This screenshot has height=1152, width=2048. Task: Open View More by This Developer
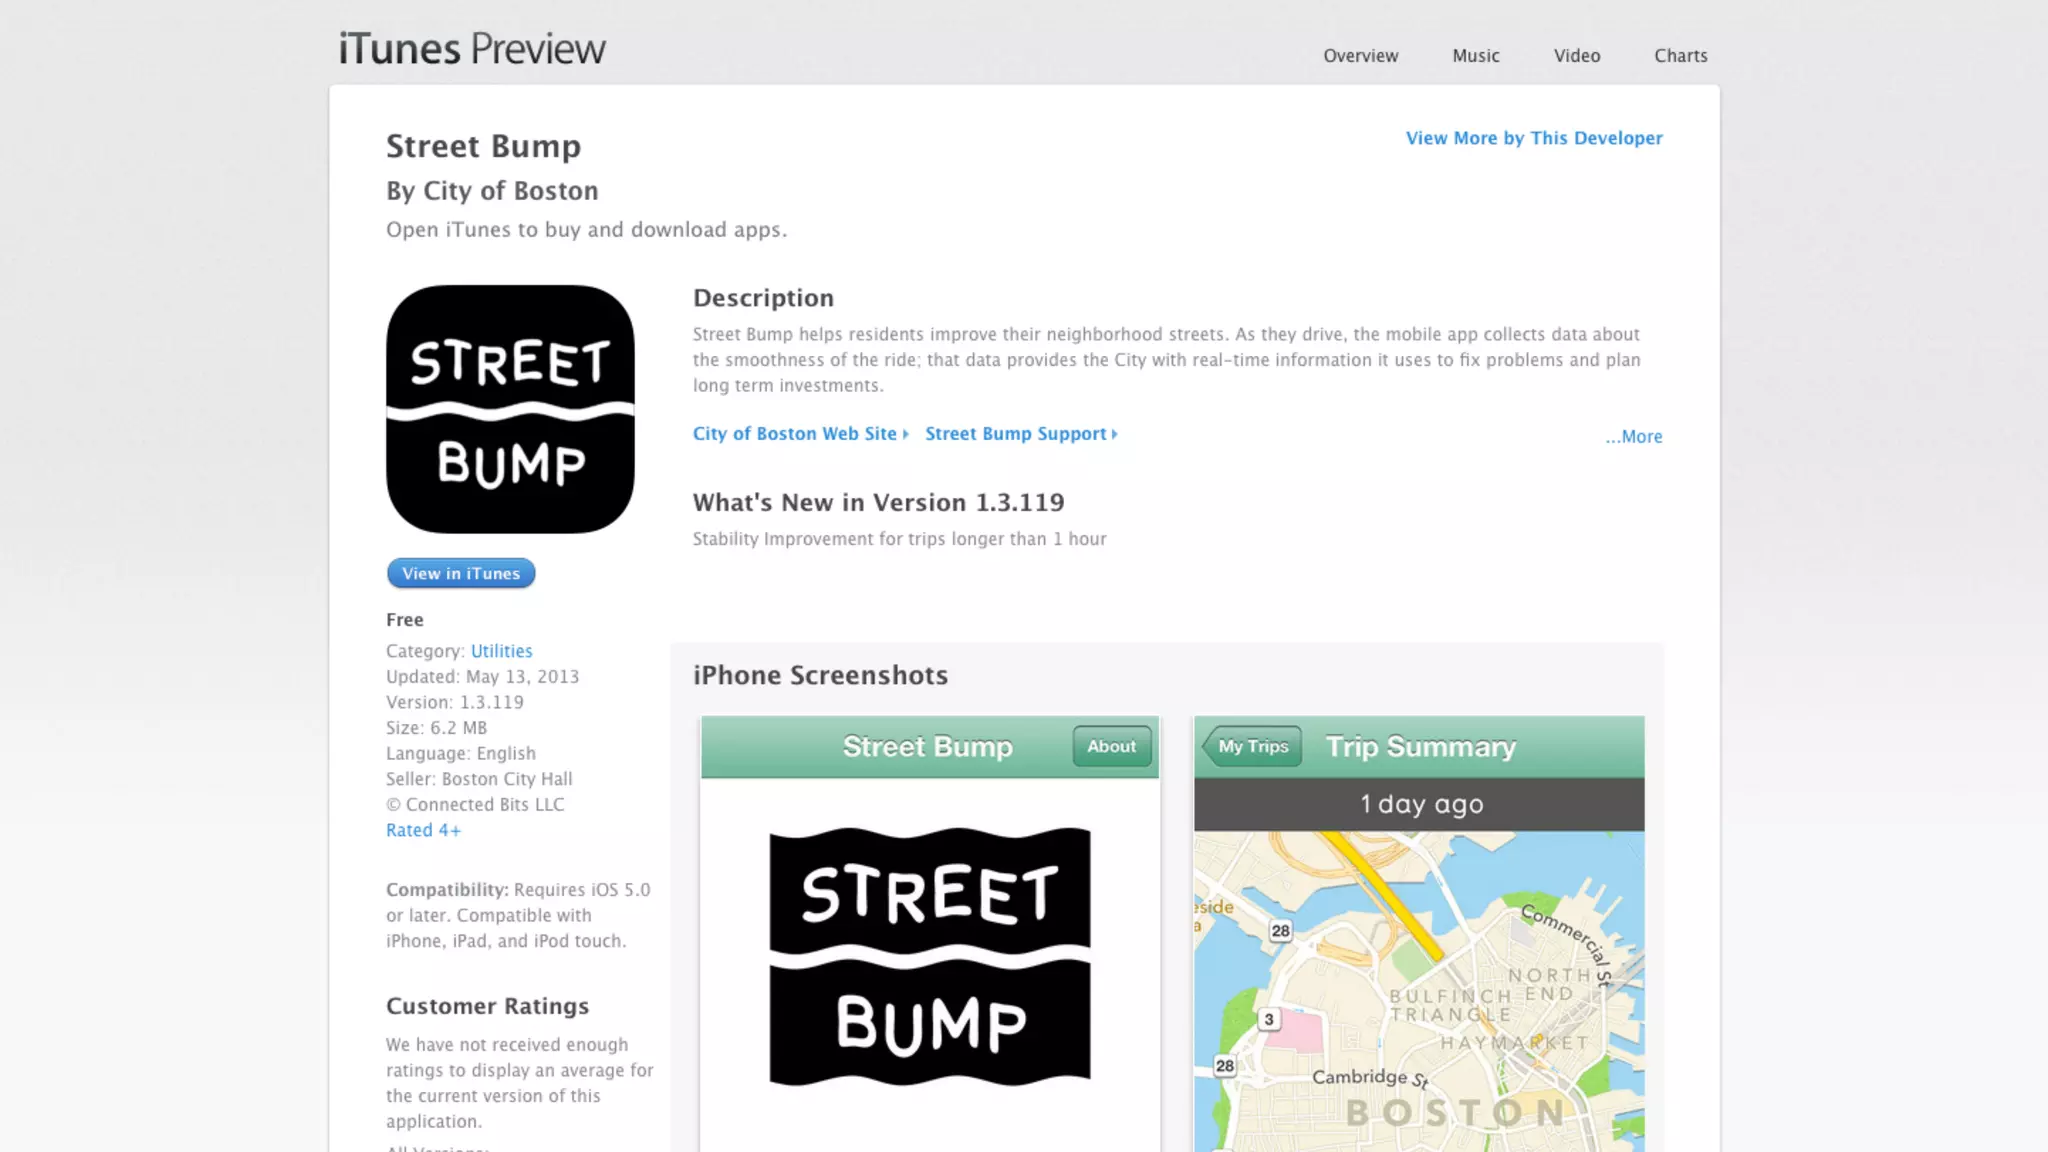click(1533, 138)
